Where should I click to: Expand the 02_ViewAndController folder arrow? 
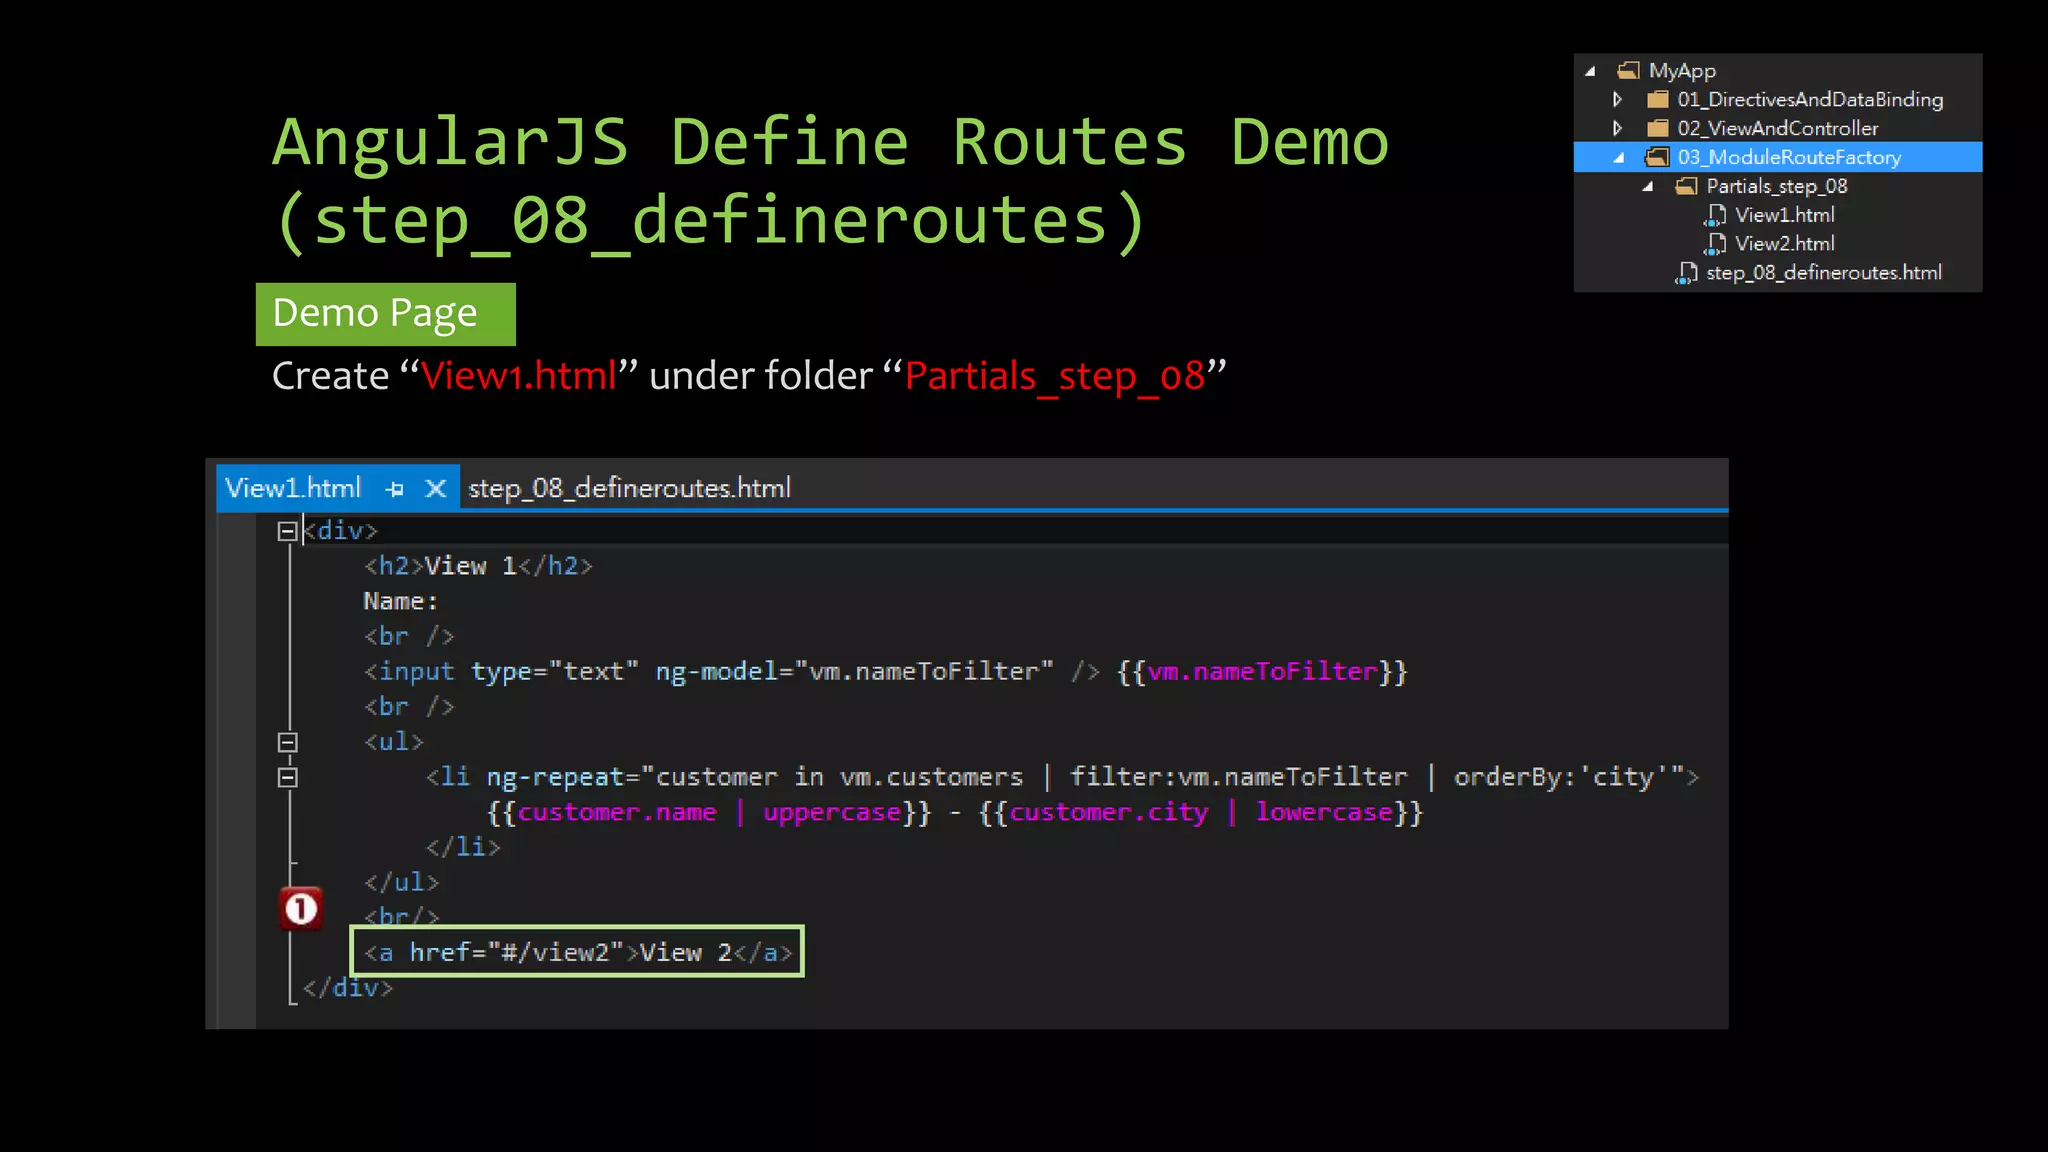(x=1618, y=128)
